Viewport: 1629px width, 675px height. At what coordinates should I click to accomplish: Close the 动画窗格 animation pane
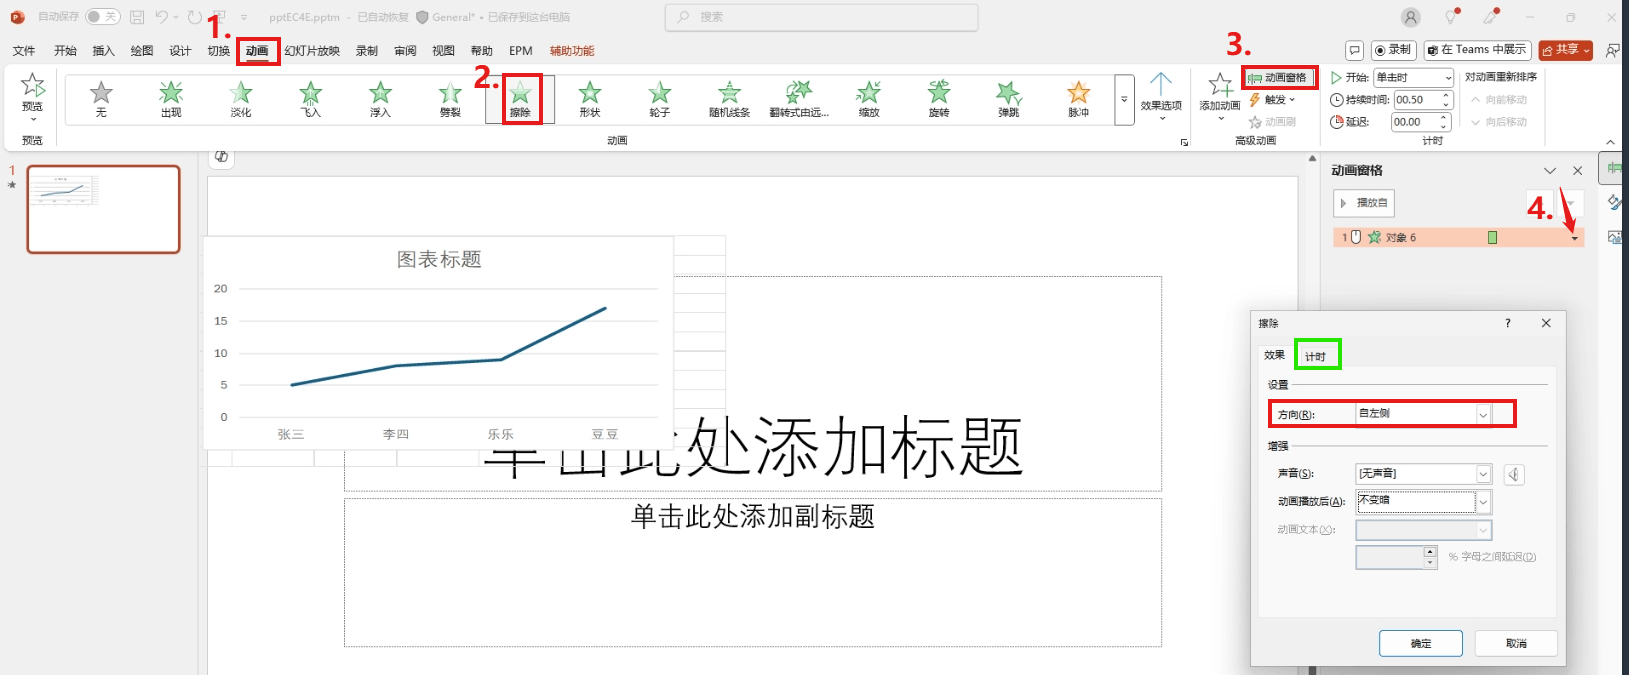[x=1578, y=171]
